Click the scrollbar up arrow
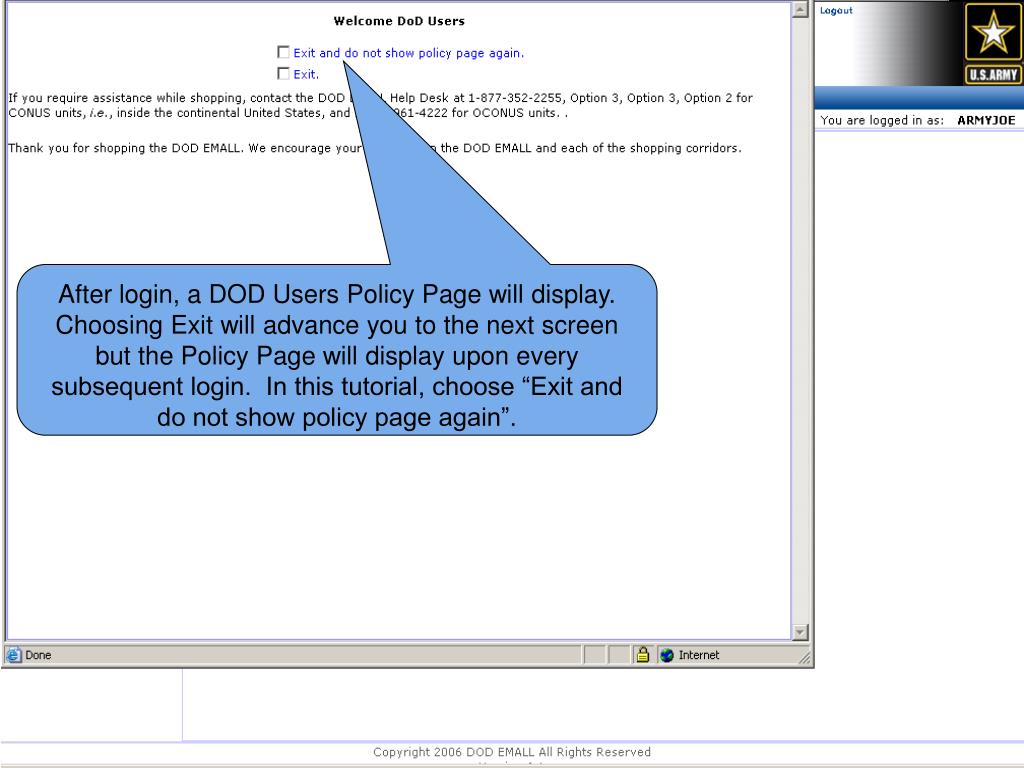The height and width of the screenshot is (768, 1024). click(x=800, y=10)
